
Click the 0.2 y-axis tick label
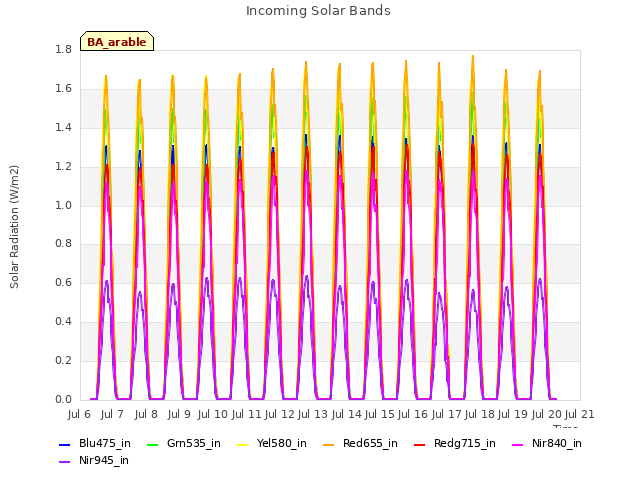(63, 360)
